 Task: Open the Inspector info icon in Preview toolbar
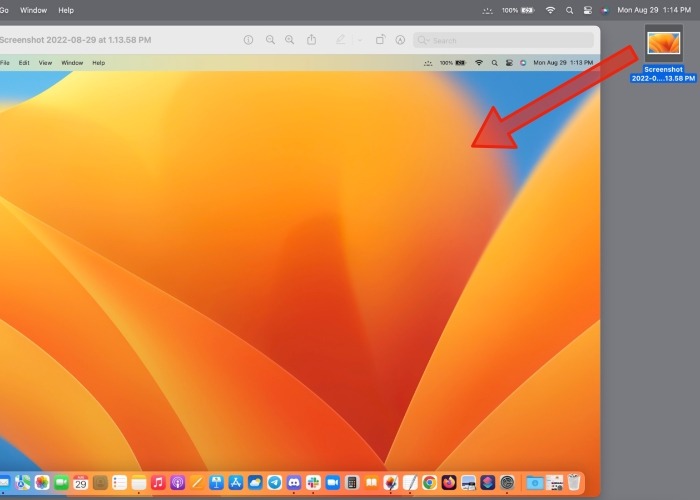[248, 40]
